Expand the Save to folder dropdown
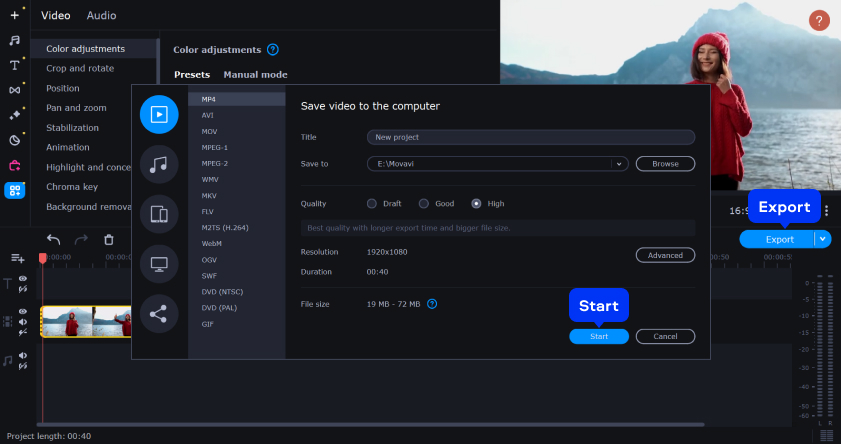This screenshot has height=444, width=841. point(619,164)
